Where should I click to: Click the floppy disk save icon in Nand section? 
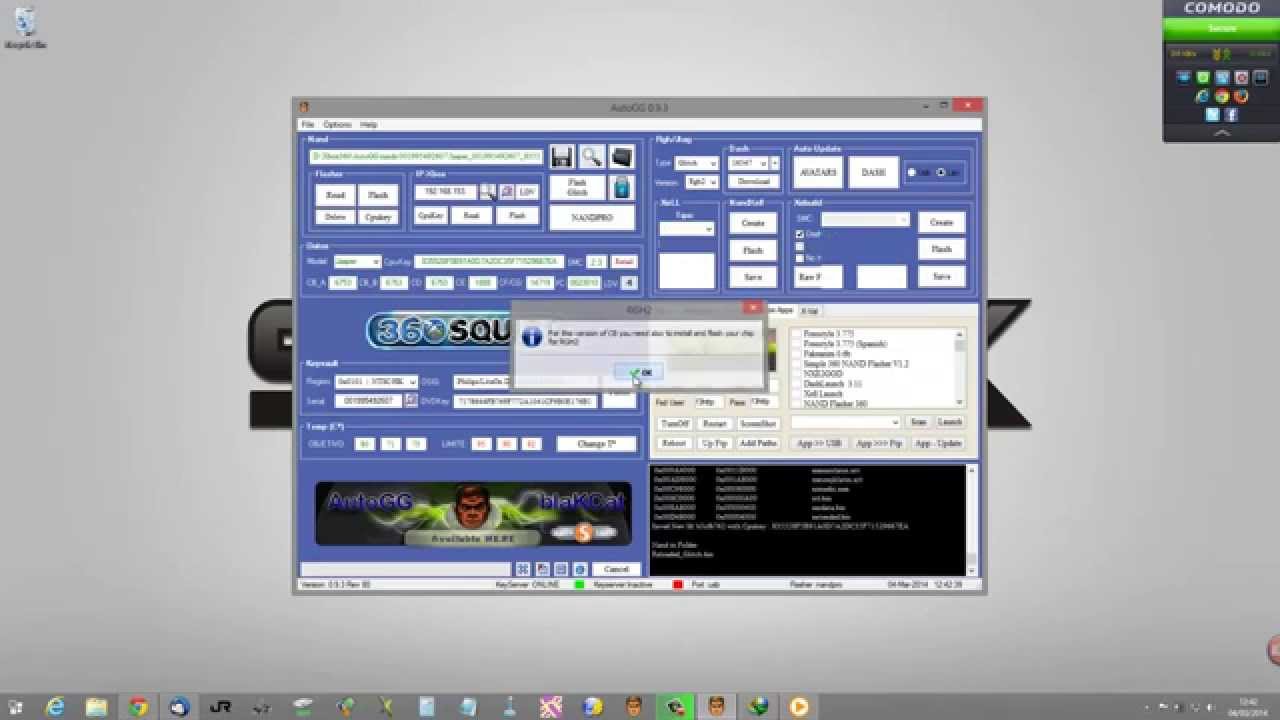(x=562, y=157)
